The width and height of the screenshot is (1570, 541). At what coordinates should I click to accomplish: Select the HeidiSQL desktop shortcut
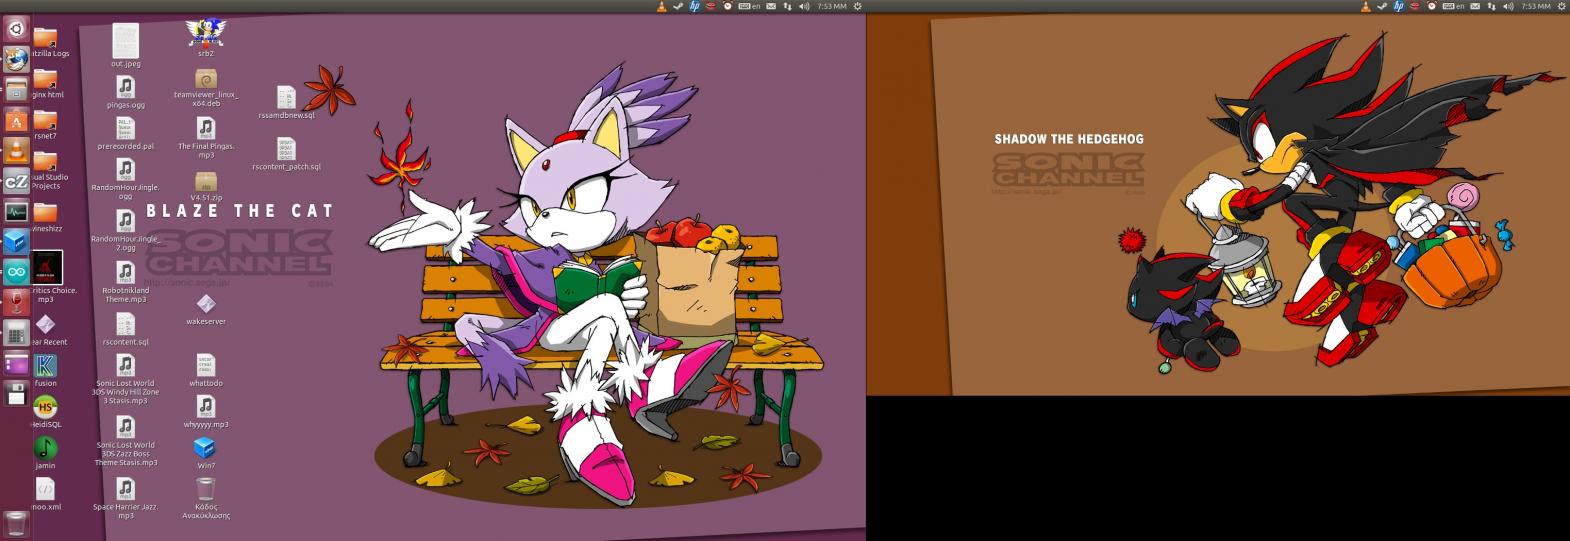(45, 410)
